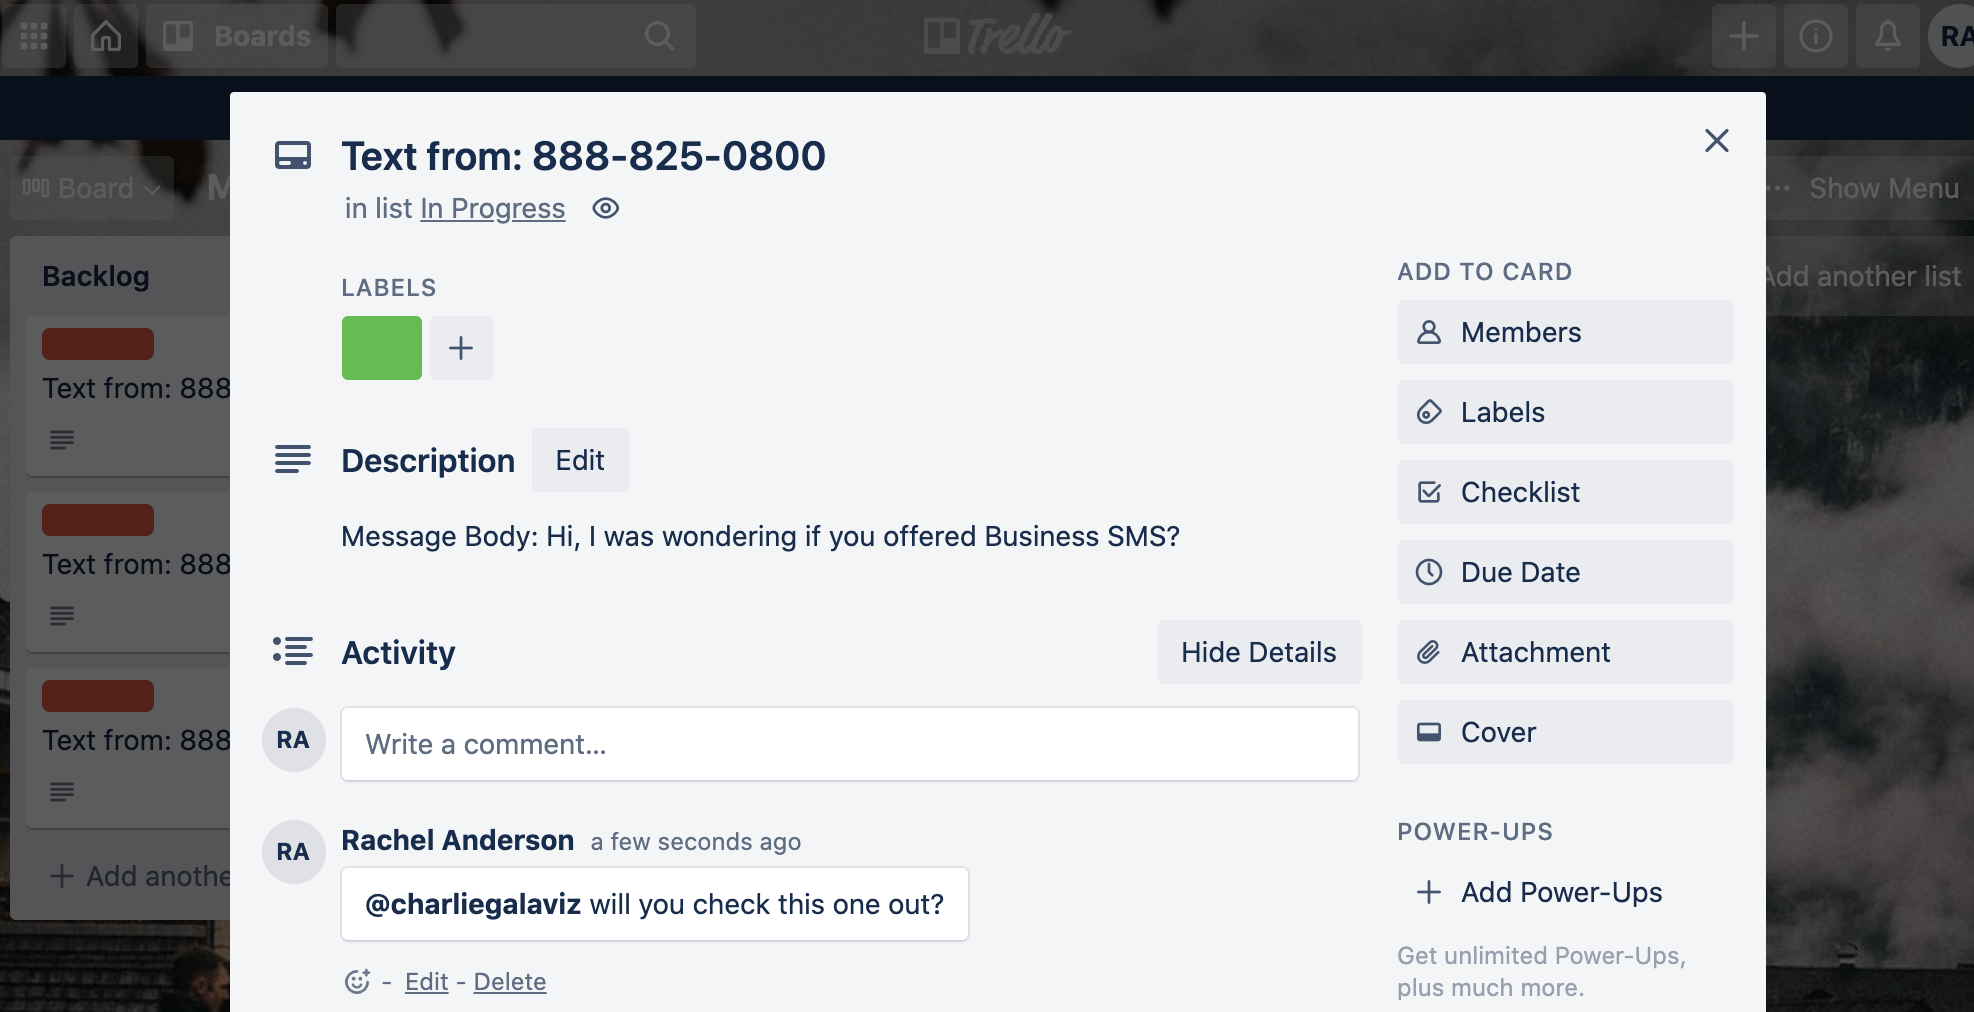Open the Labels selector in sidebar
Image resolution: width=1974 pixels, height=1012 pixels.
pos(1565,412)
